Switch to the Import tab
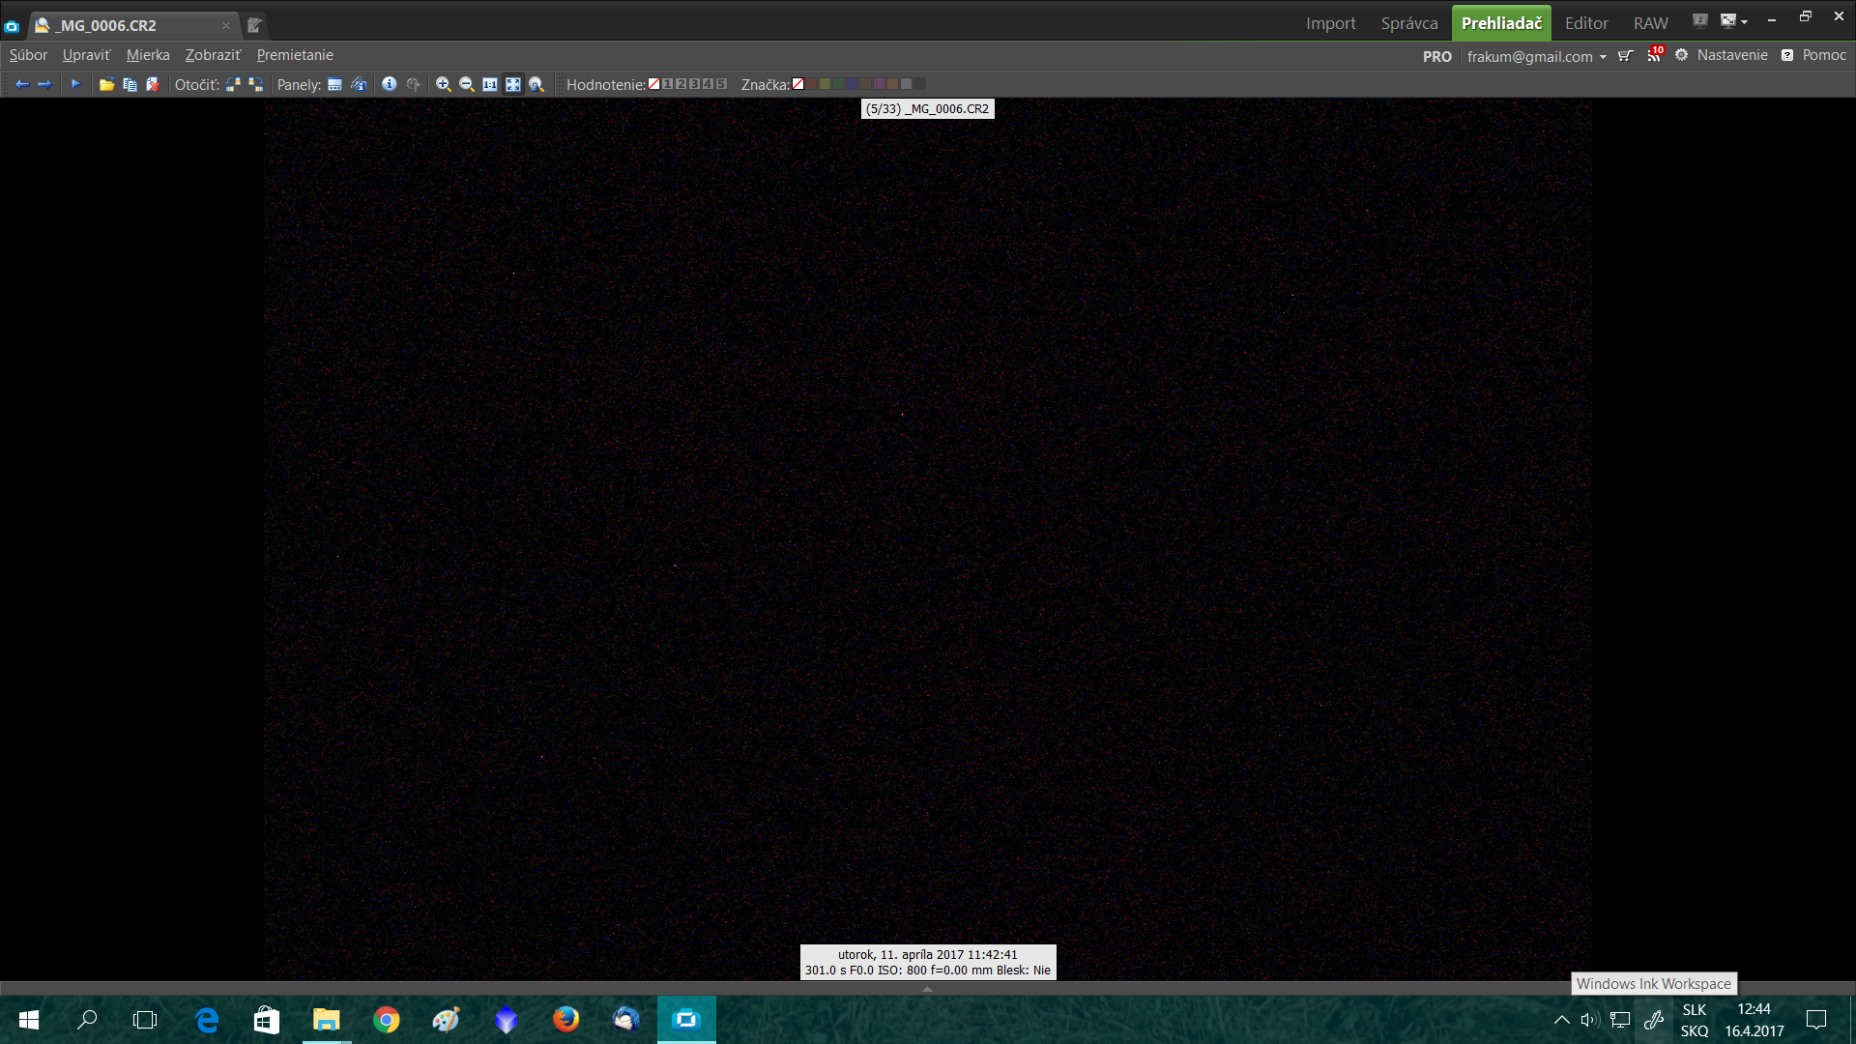This screenshot has width=1856, height=1044. click(x=1330, y=23)
